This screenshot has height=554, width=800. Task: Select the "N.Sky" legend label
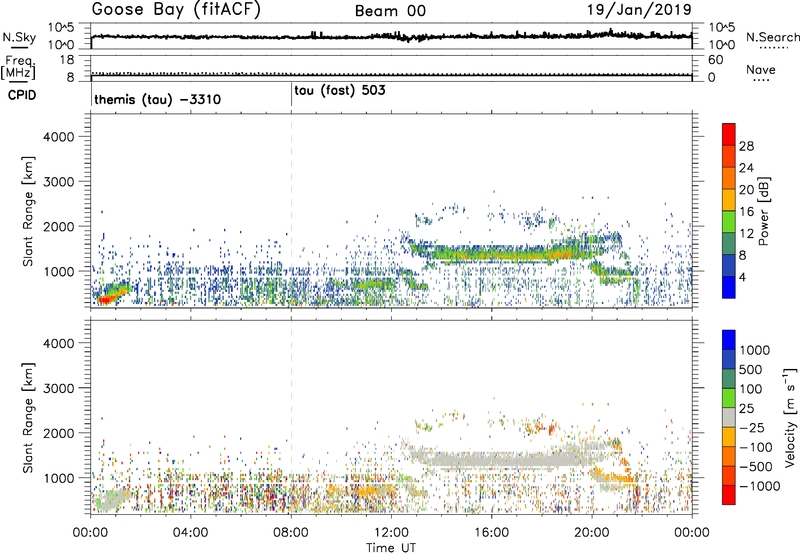[19, 37]
